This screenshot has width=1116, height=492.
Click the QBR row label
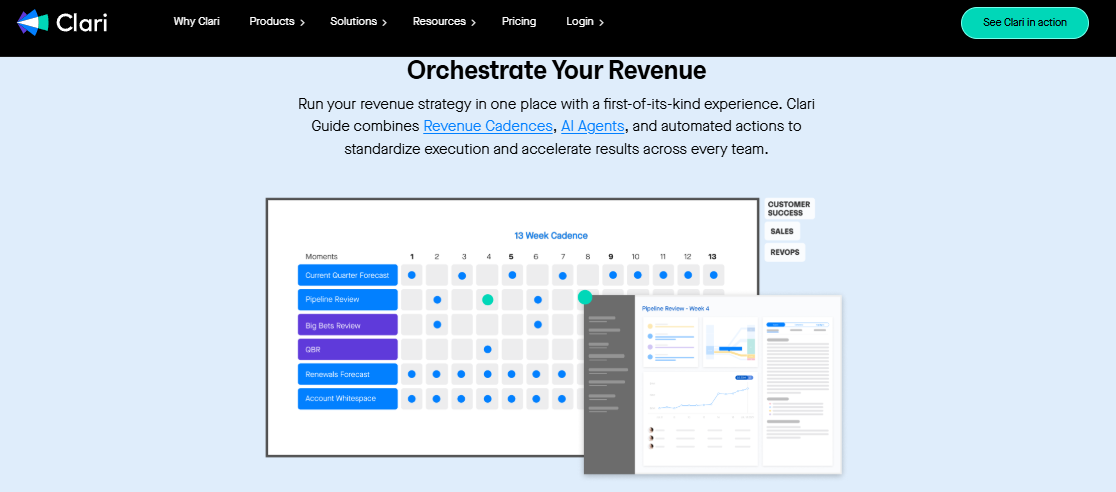click(347, 349)
